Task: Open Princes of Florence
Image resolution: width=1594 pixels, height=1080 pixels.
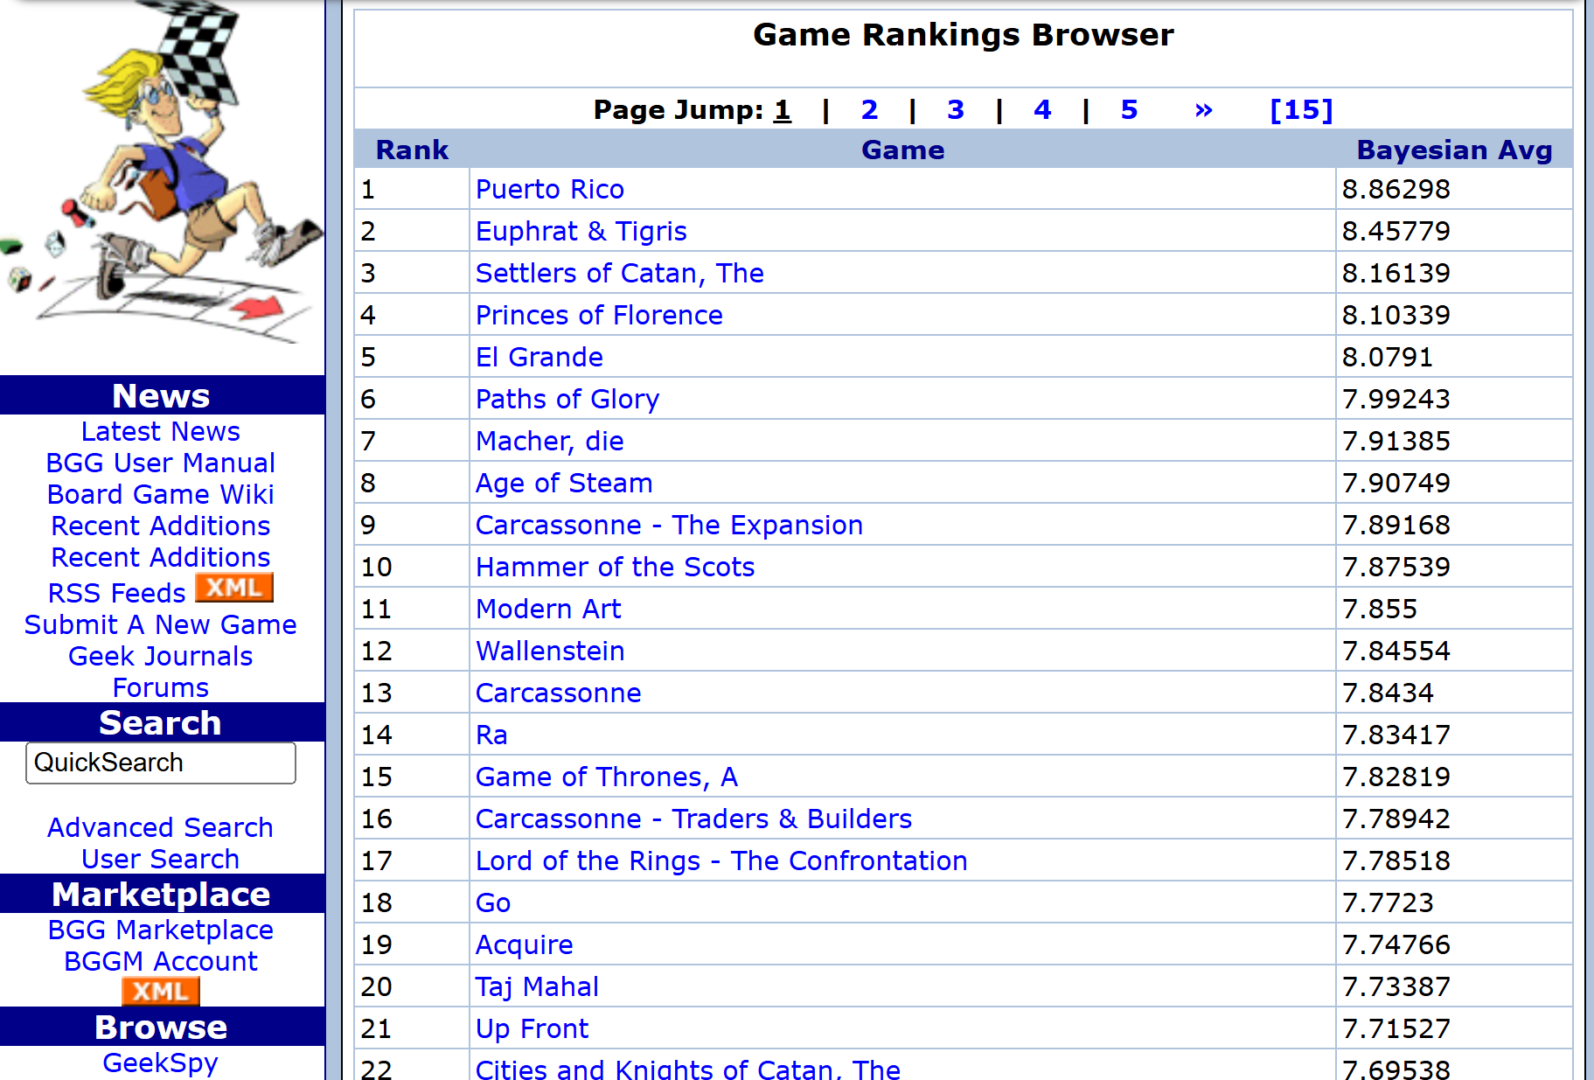Action: [599, 315]
